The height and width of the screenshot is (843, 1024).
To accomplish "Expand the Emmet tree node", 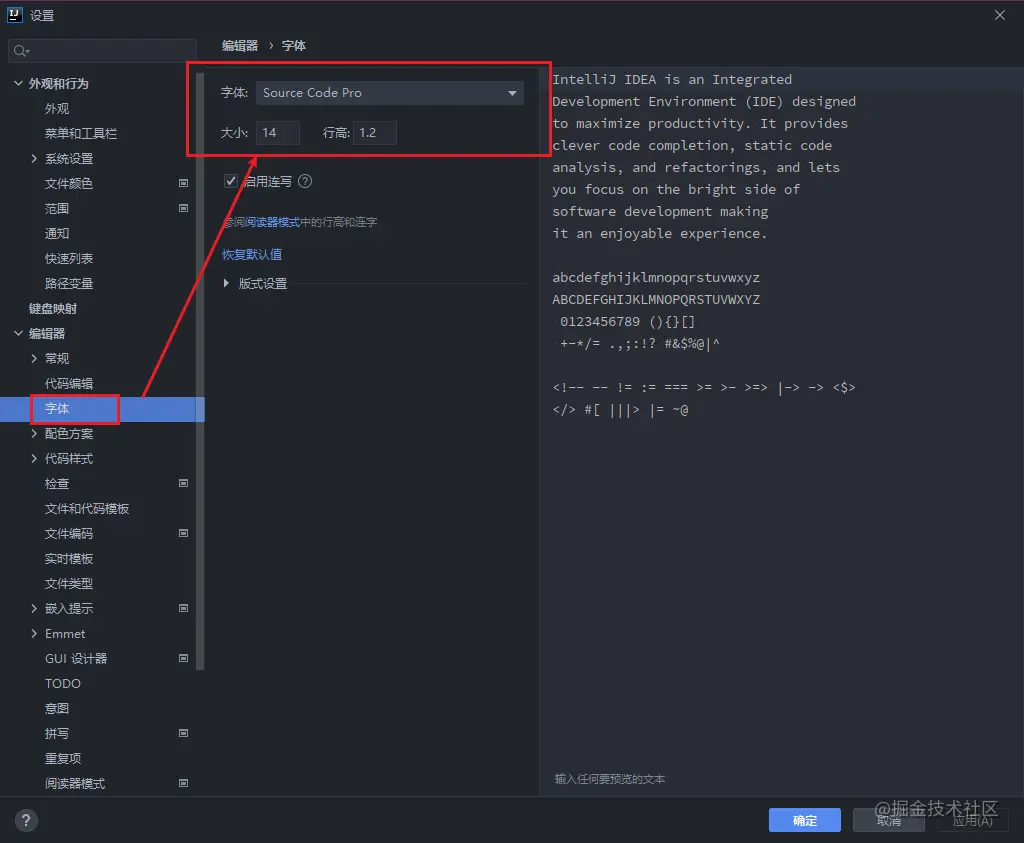I will (x=34, y=633).
